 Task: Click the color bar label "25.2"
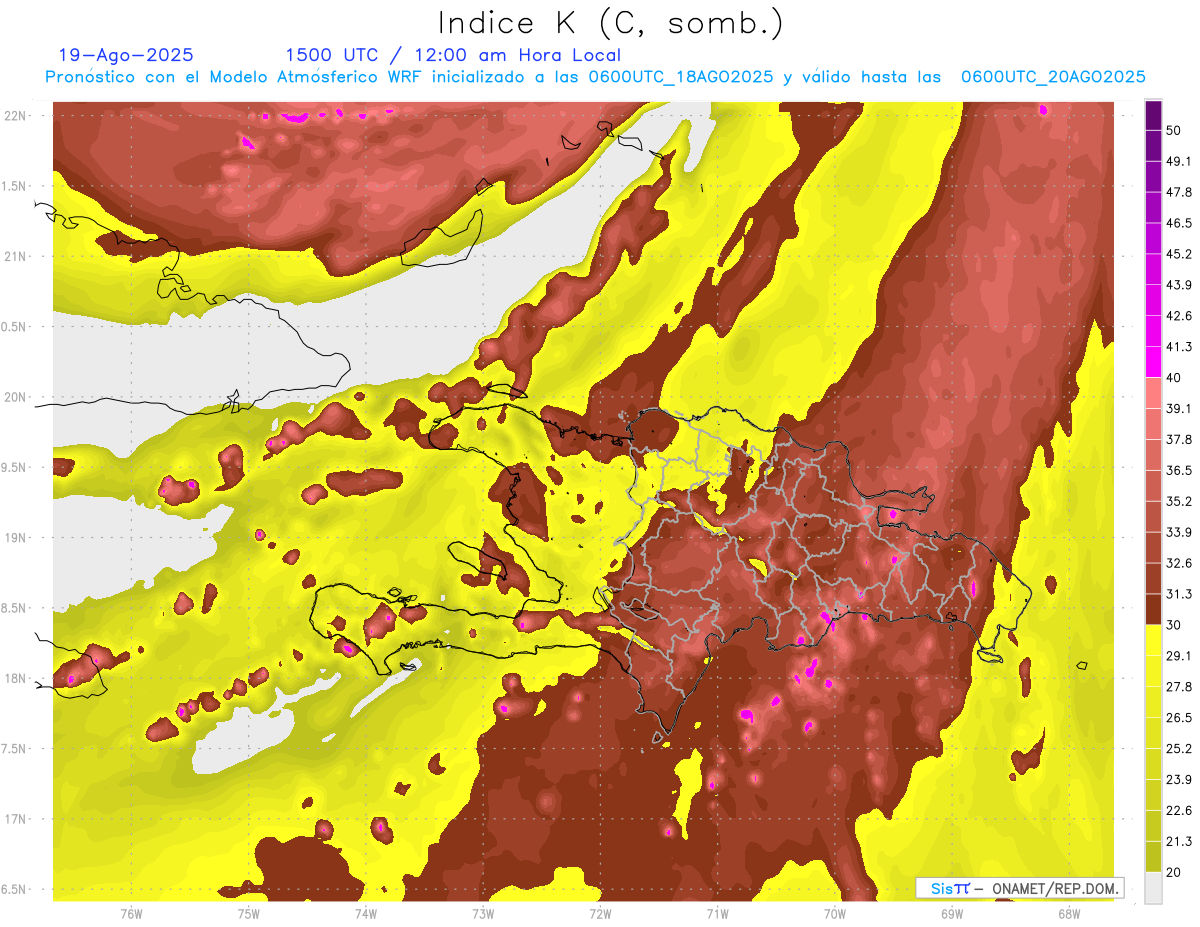(1178, 749)
